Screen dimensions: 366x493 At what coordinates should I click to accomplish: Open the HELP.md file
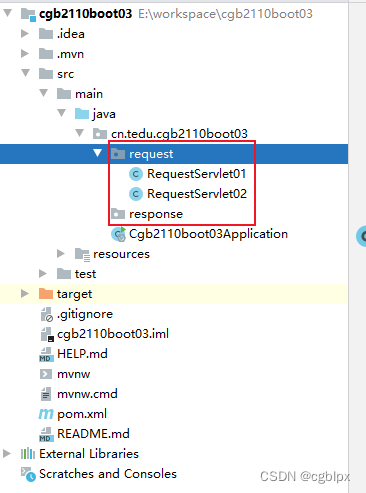(x=82, y=354)
